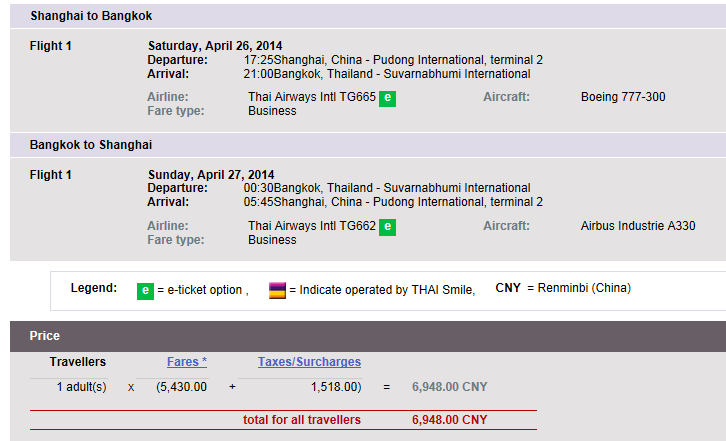Click the green e-ticket icon in legend
726x441 pixels.
coord(145,291)
